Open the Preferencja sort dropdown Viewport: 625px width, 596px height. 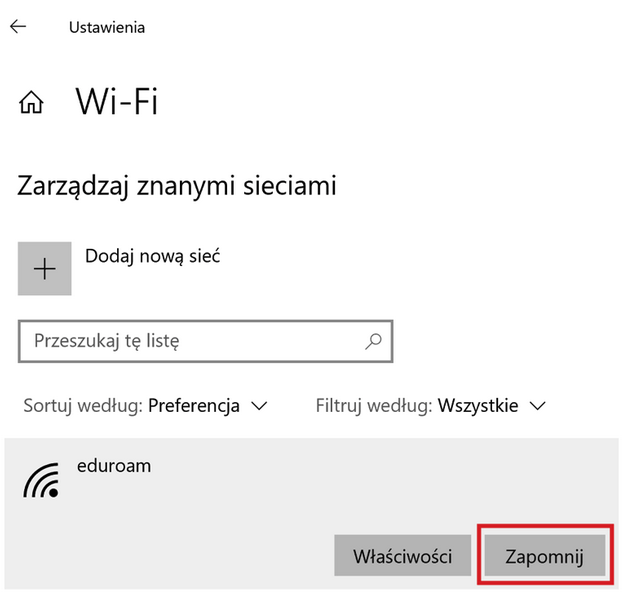click(x=193, y=406)
